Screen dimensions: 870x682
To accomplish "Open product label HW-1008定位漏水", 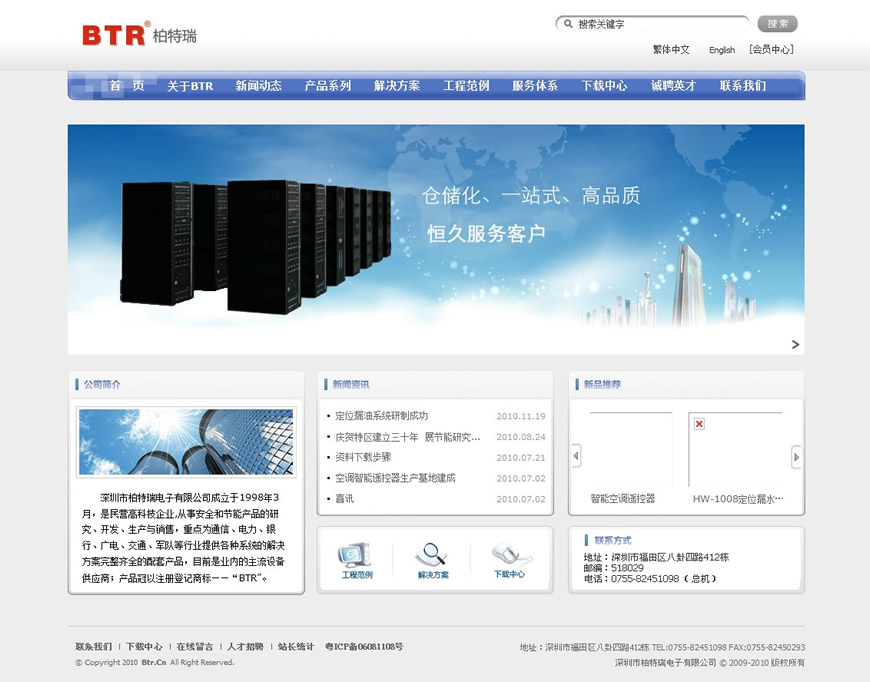I will pos(738,498).
